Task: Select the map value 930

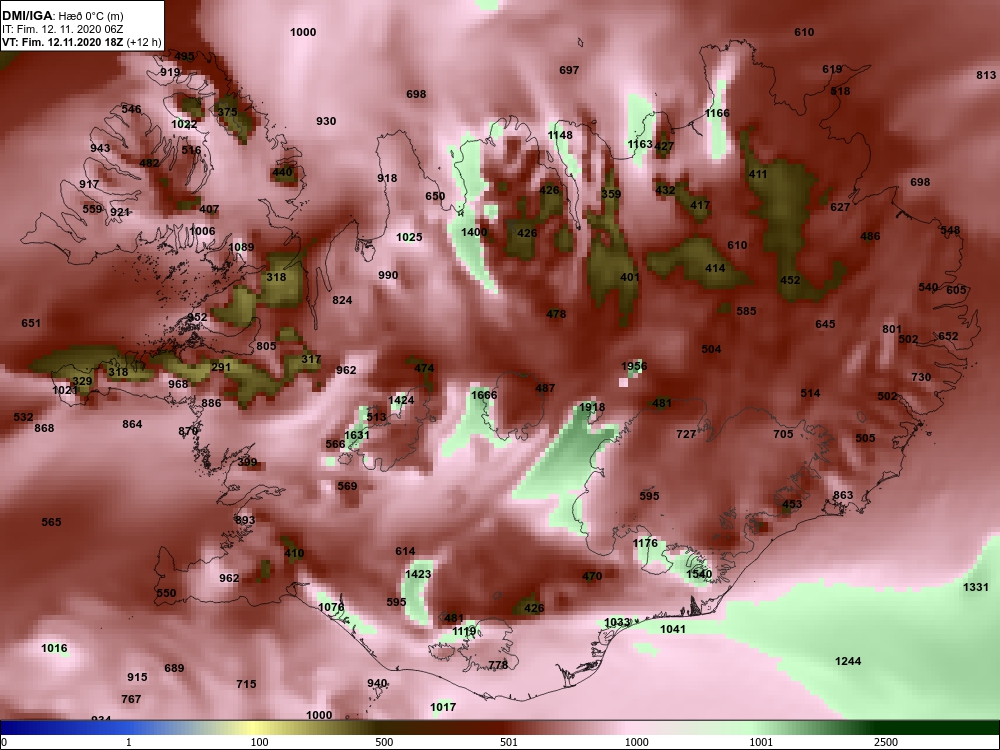Action: click(x=326, y=121)
